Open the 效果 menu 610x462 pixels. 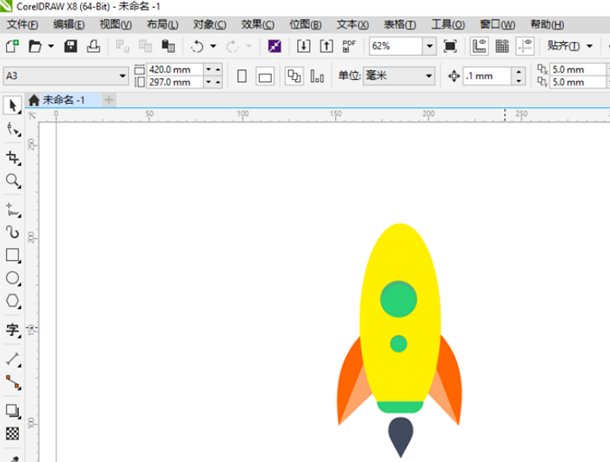click(258, 23)
